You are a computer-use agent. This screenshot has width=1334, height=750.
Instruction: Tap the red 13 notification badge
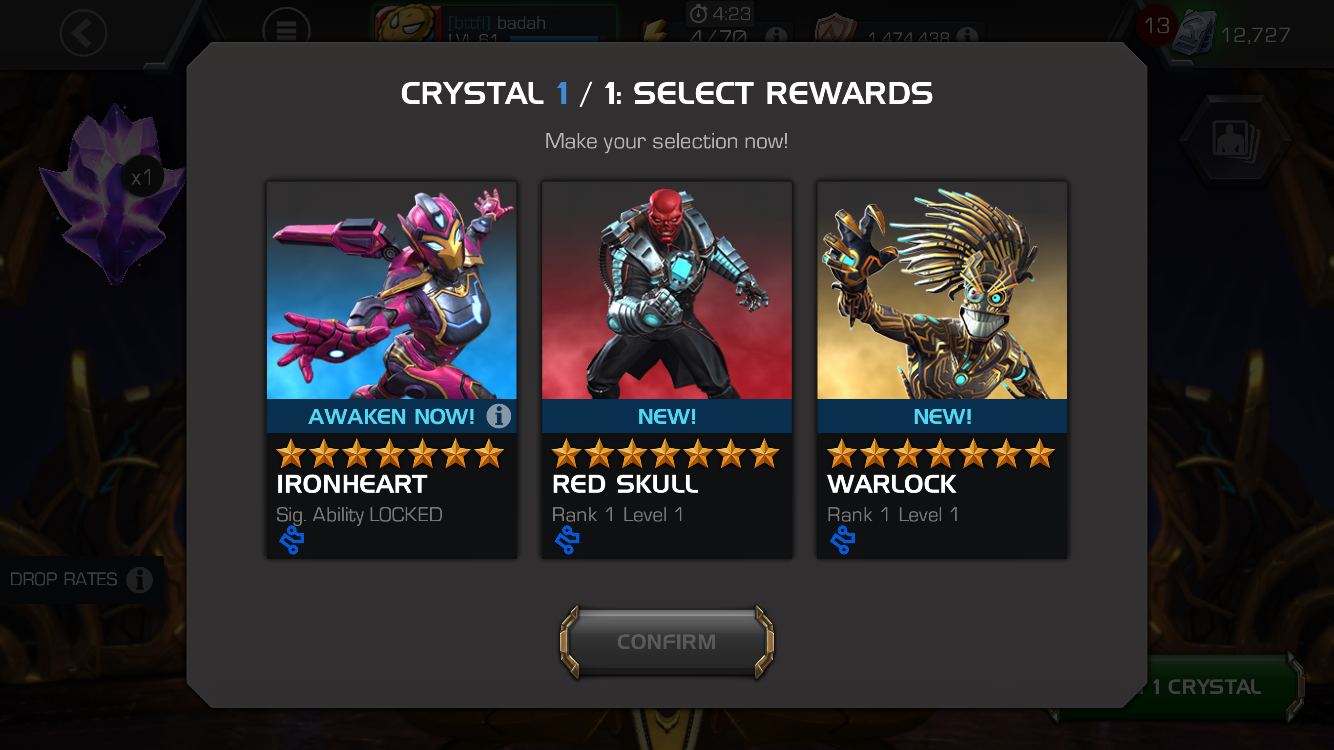click(x=1157, y=26)
